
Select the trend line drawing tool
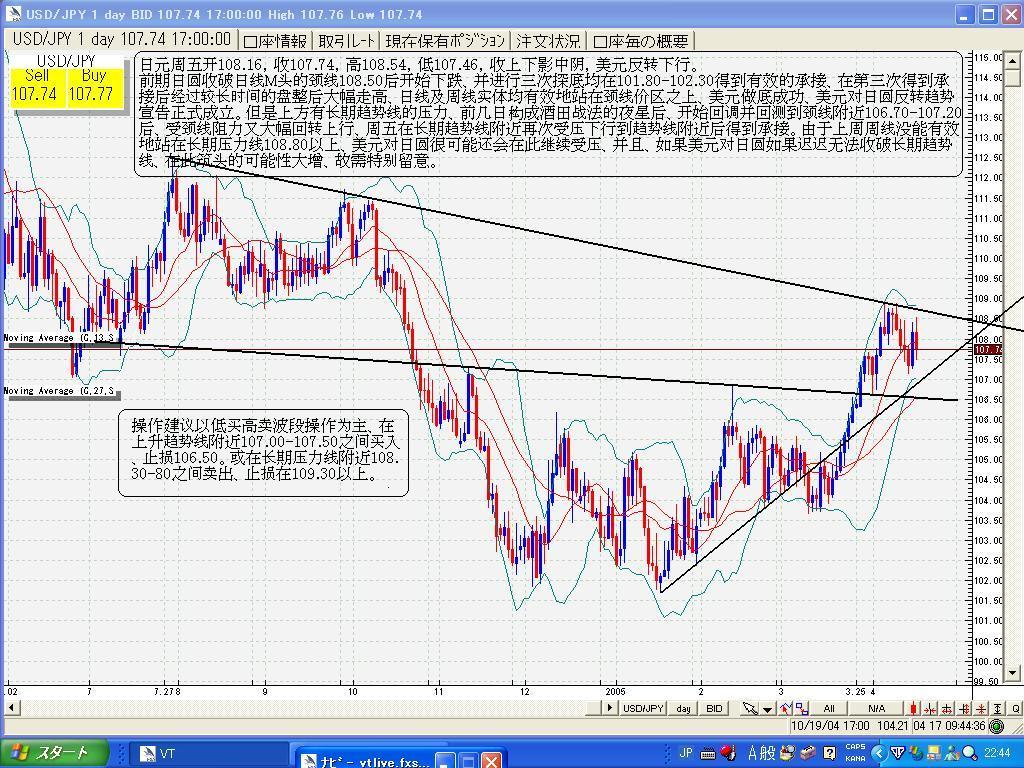784,708
